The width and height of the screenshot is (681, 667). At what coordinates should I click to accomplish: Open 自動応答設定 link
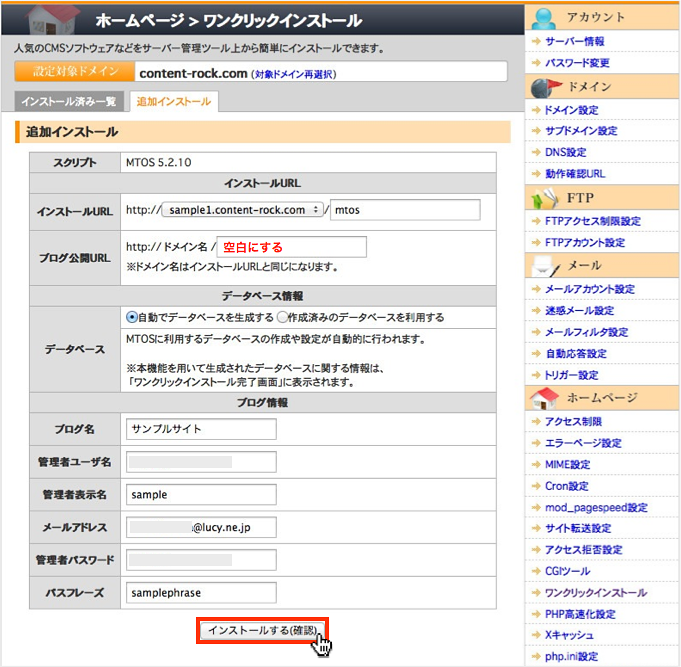coord(576,353)
